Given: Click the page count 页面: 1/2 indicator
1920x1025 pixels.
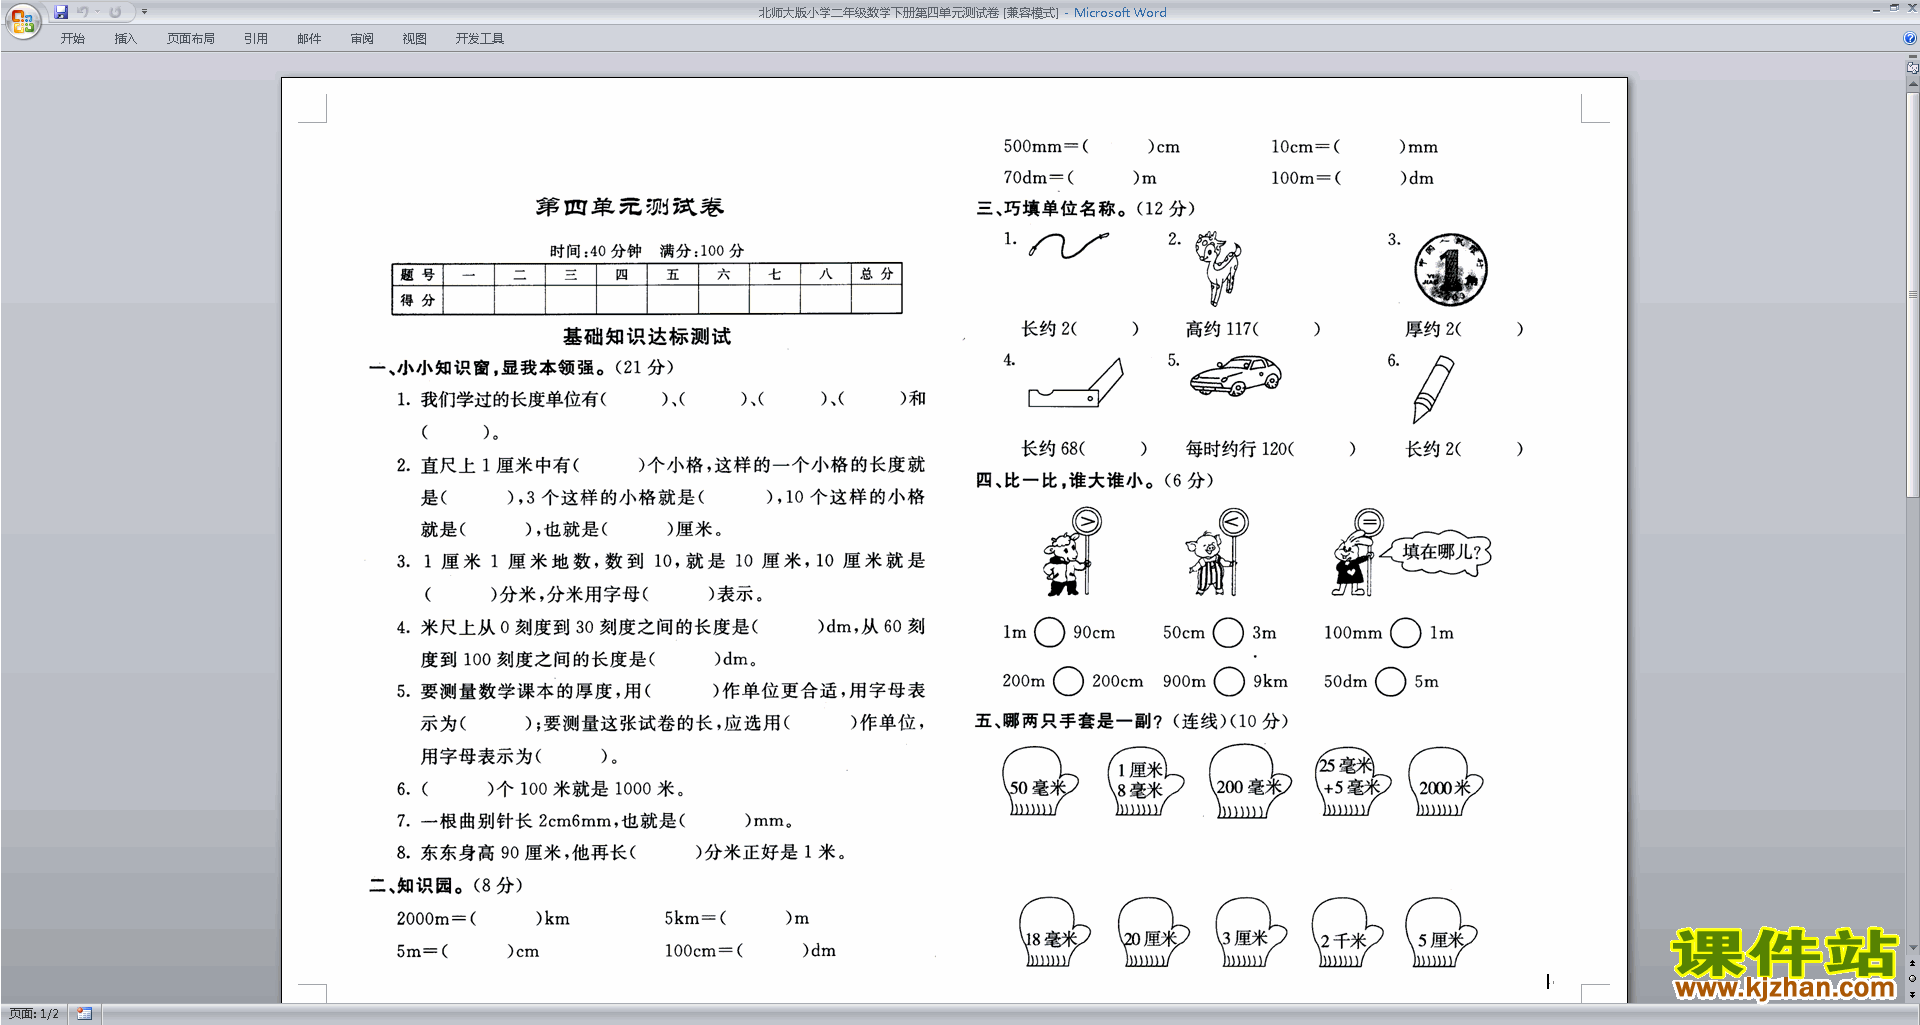Looking at the screenshot, I should point(34,1014).
